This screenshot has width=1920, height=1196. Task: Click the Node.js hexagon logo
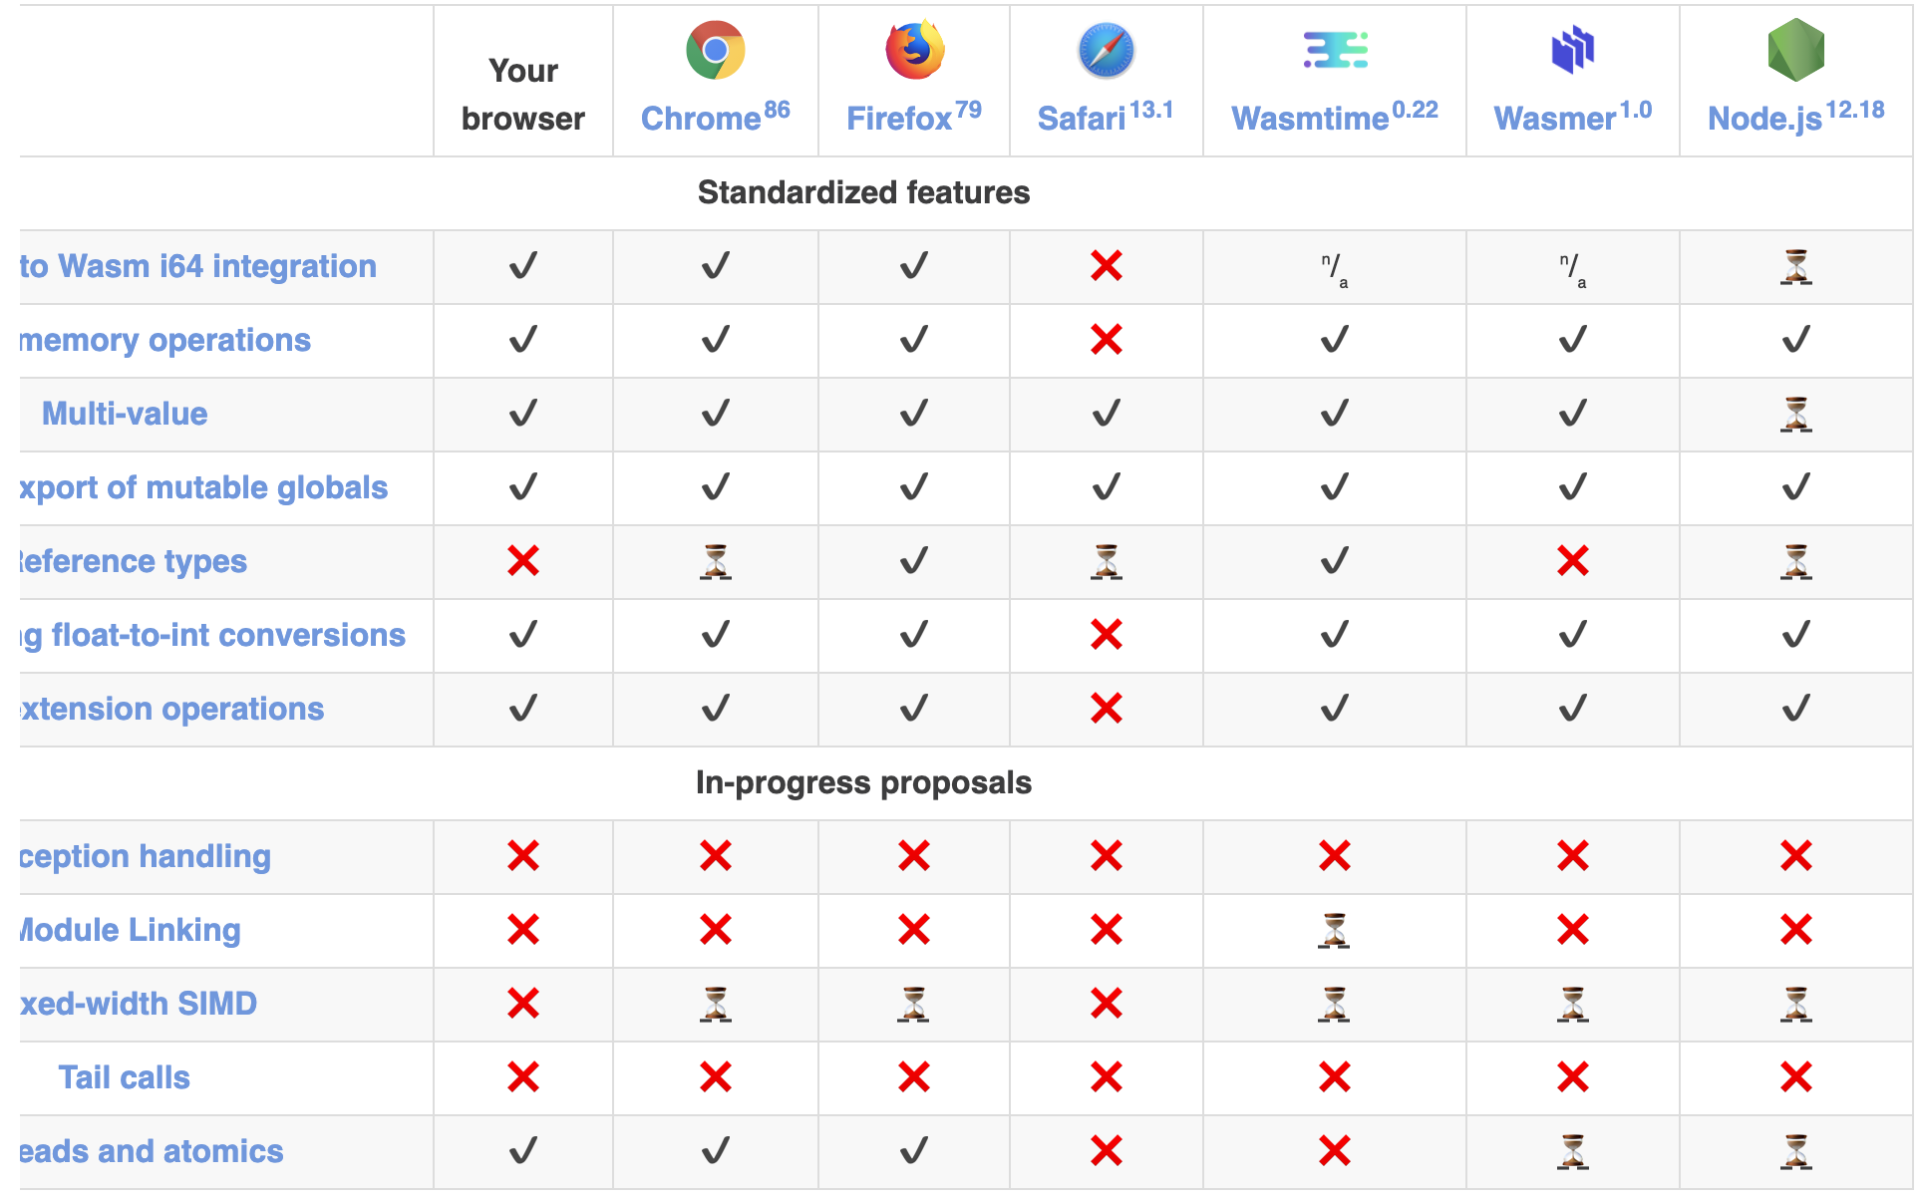(x=1796, y=50)
